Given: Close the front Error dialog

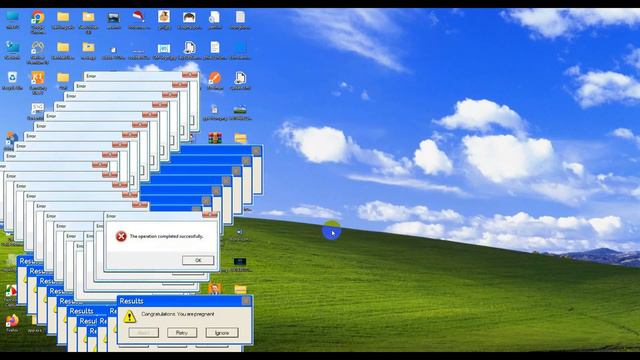Looking at the screenshot, I should pos(210,215).
